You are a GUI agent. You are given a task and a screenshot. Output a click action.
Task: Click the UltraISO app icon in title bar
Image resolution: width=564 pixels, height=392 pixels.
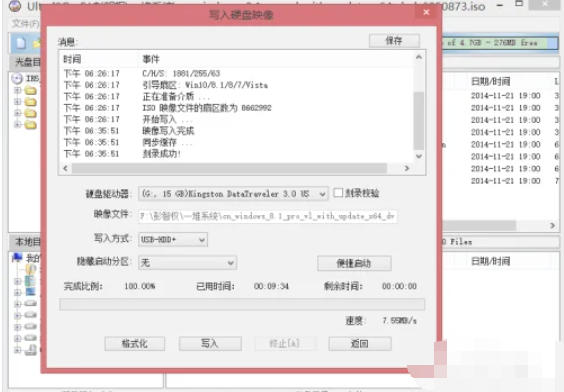tap(15, 6)
